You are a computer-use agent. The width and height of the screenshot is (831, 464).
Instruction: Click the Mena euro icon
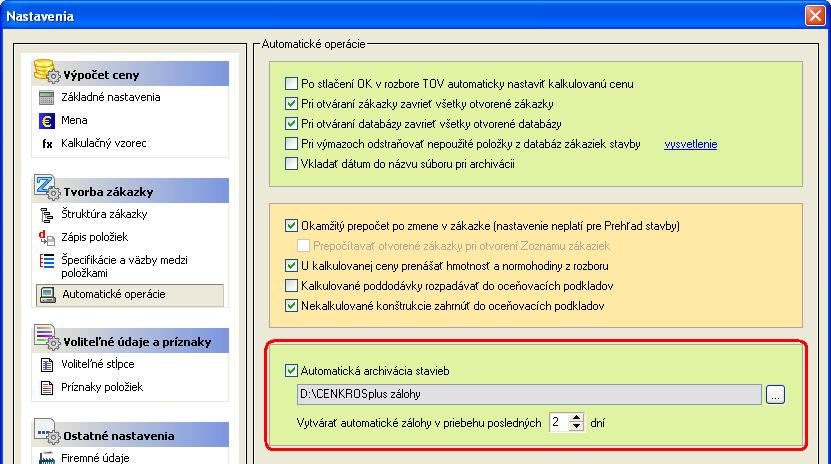point(47,121)
